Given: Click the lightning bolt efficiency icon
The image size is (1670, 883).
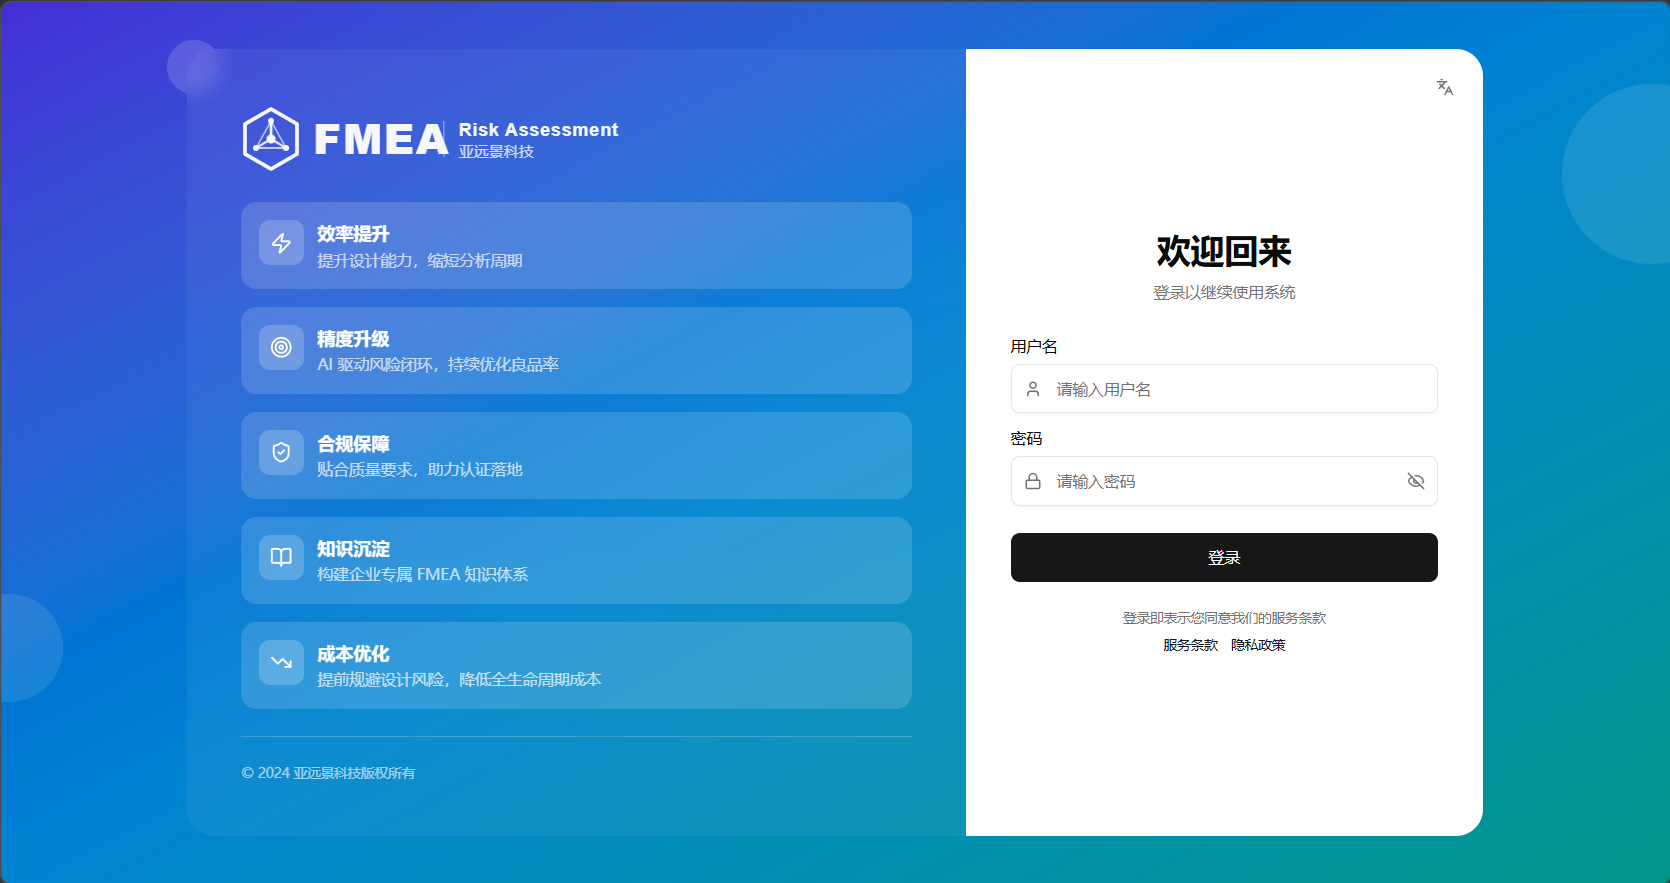Looking at the screenshot, I should (281, 243).
